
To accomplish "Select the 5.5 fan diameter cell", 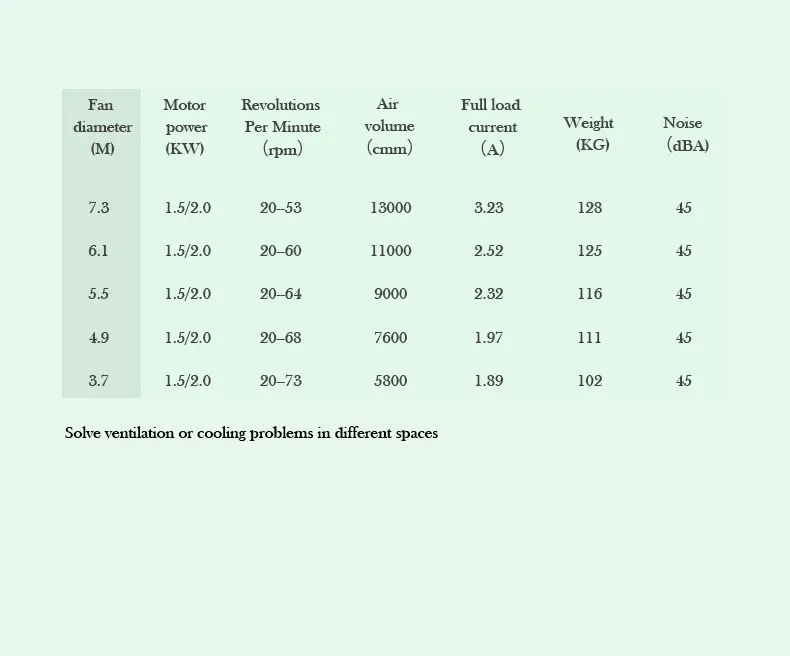I will point(99,294).
